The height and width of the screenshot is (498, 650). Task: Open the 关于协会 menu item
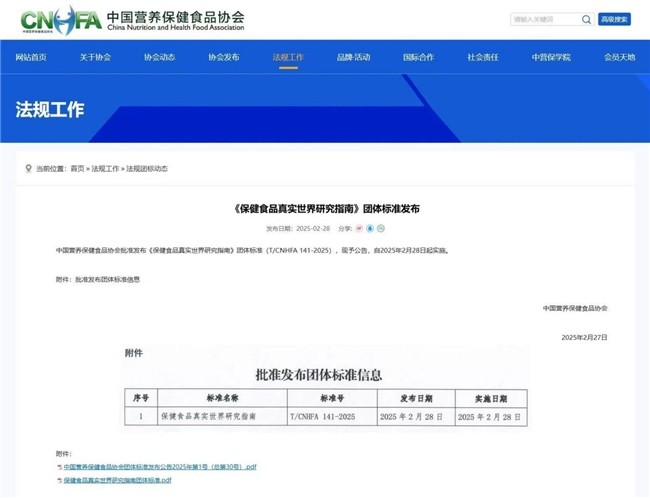point(95,57)
